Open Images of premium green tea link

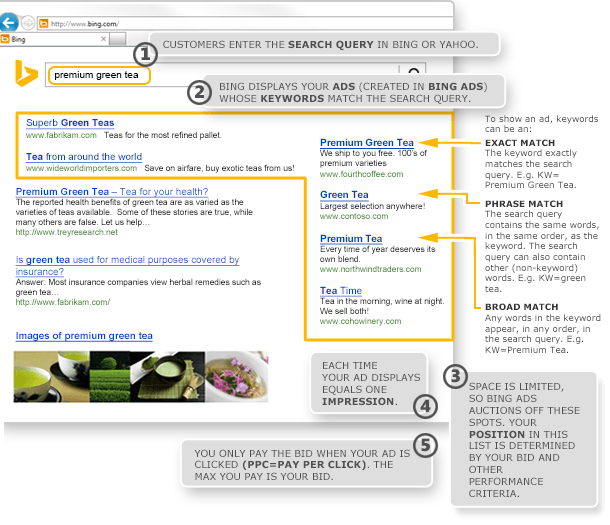pos(84,336)
